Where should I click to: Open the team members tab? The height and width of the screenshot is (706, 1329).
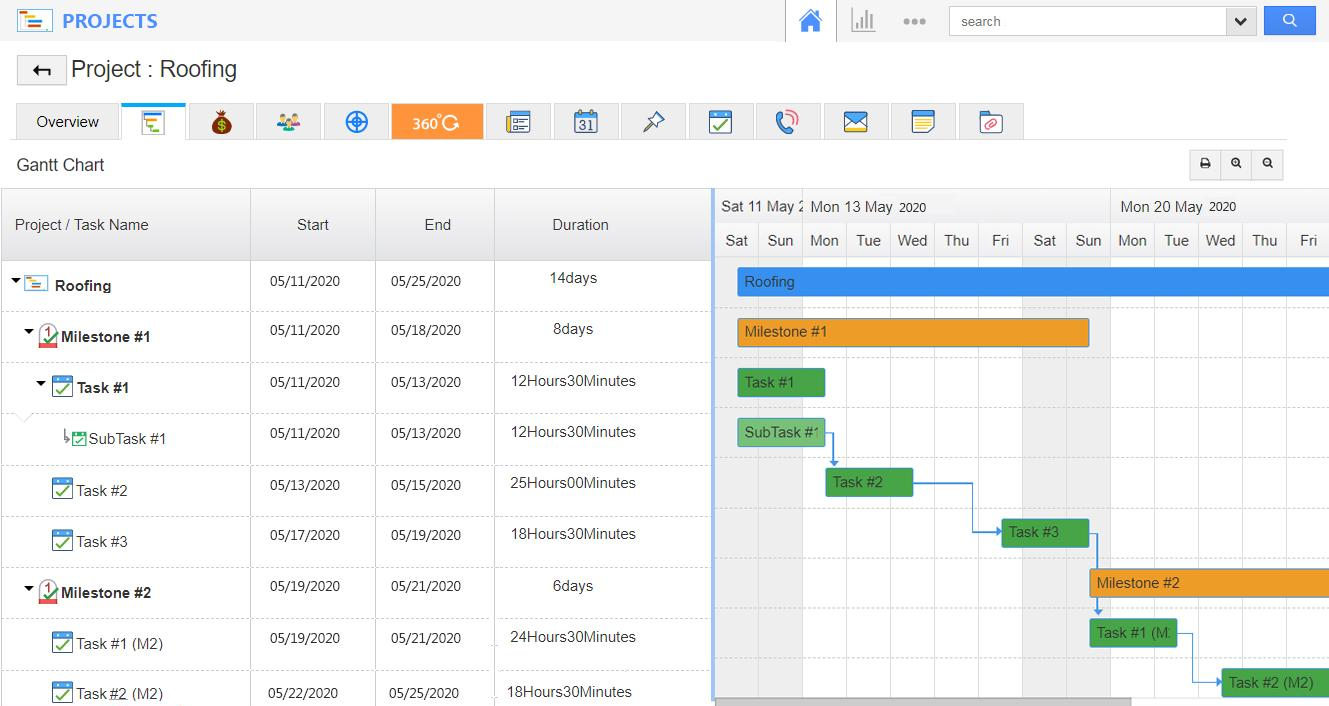click(288, 122)
